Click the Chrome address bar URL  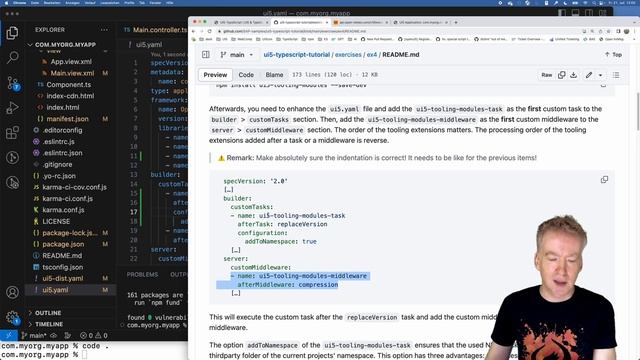click(x=294, y=31)
